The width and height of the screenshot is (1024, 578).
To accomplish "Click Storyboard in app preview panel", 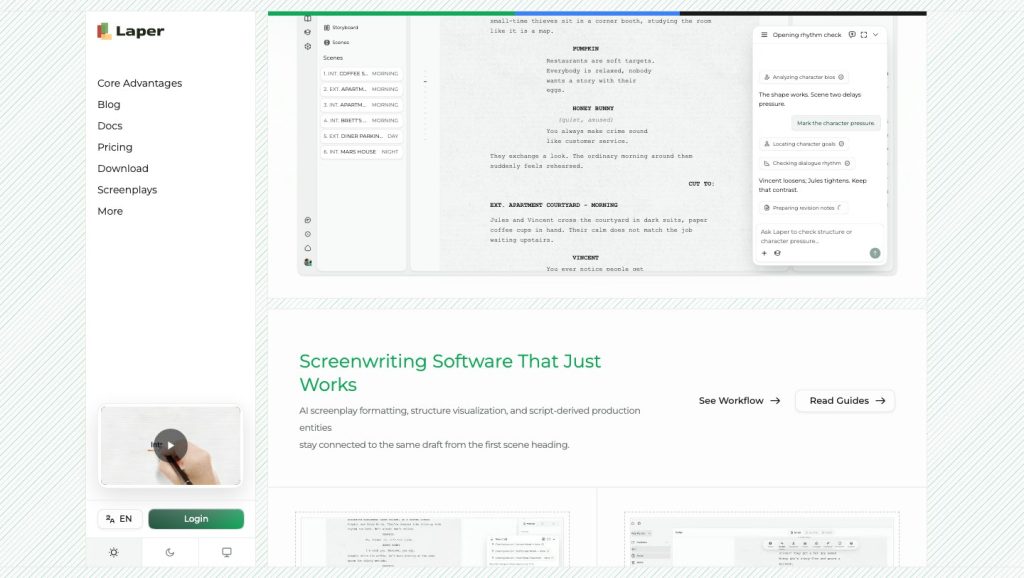I will point(341,27).
